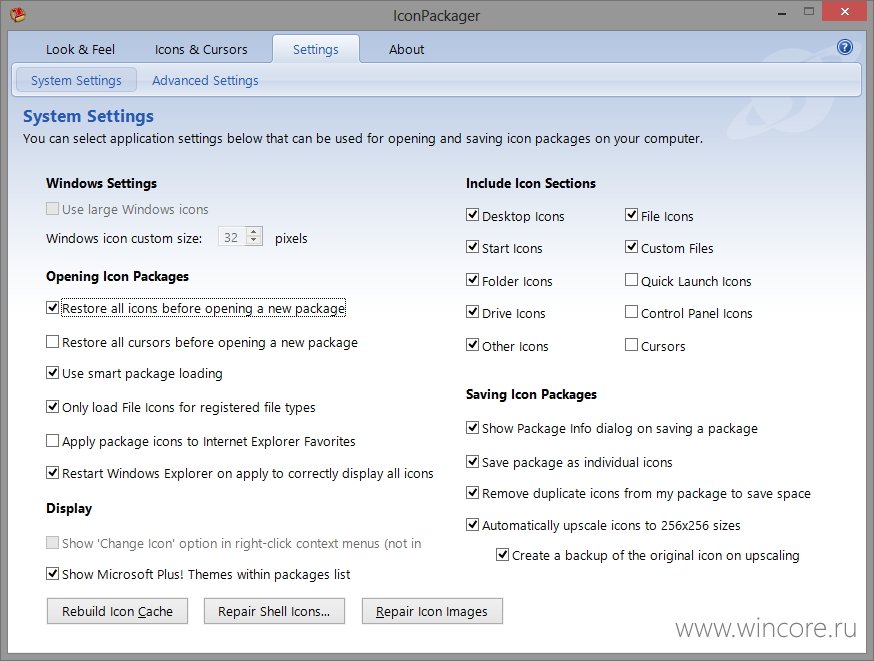The image size is (874, 661).
Task: Open the About tab
Action: point(406,50)
